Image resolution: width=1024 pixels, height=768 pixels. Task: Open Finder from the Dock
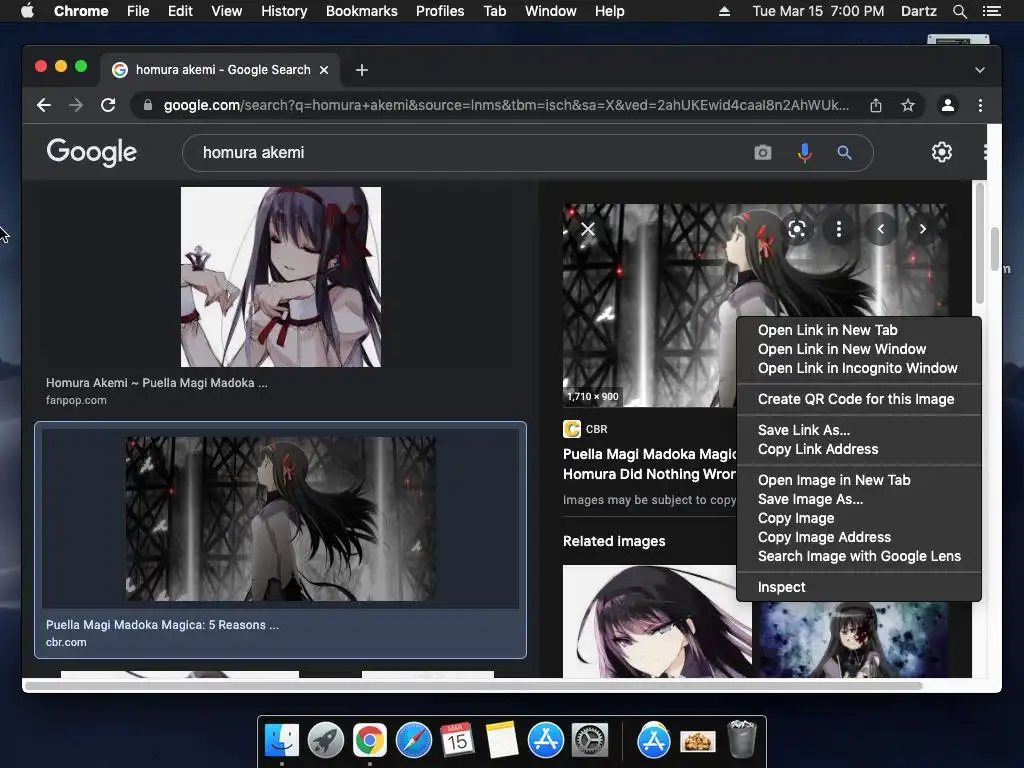(x=282, y=740)
